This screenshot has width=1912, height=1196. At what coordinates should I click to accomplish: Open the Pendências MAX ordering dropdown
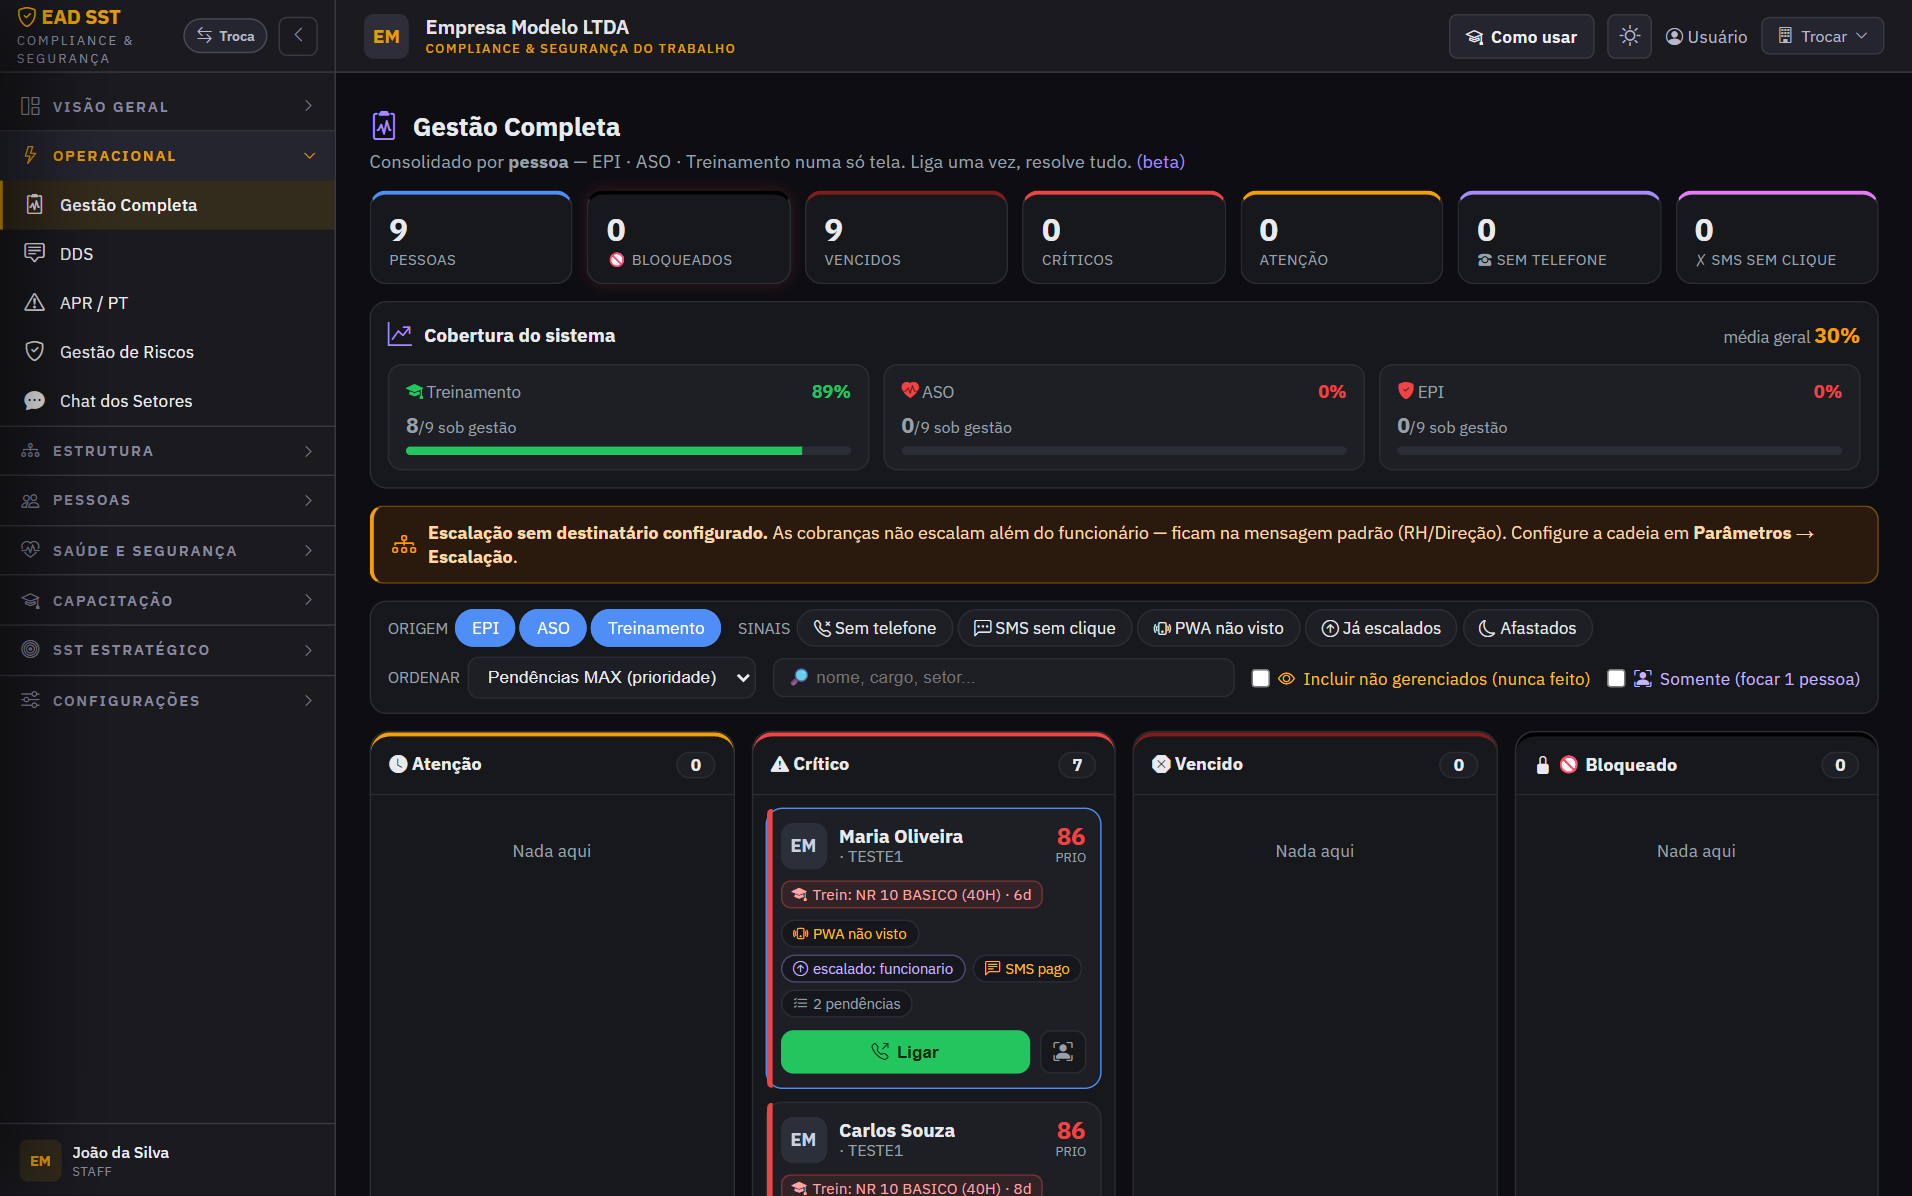click(612, 677)
